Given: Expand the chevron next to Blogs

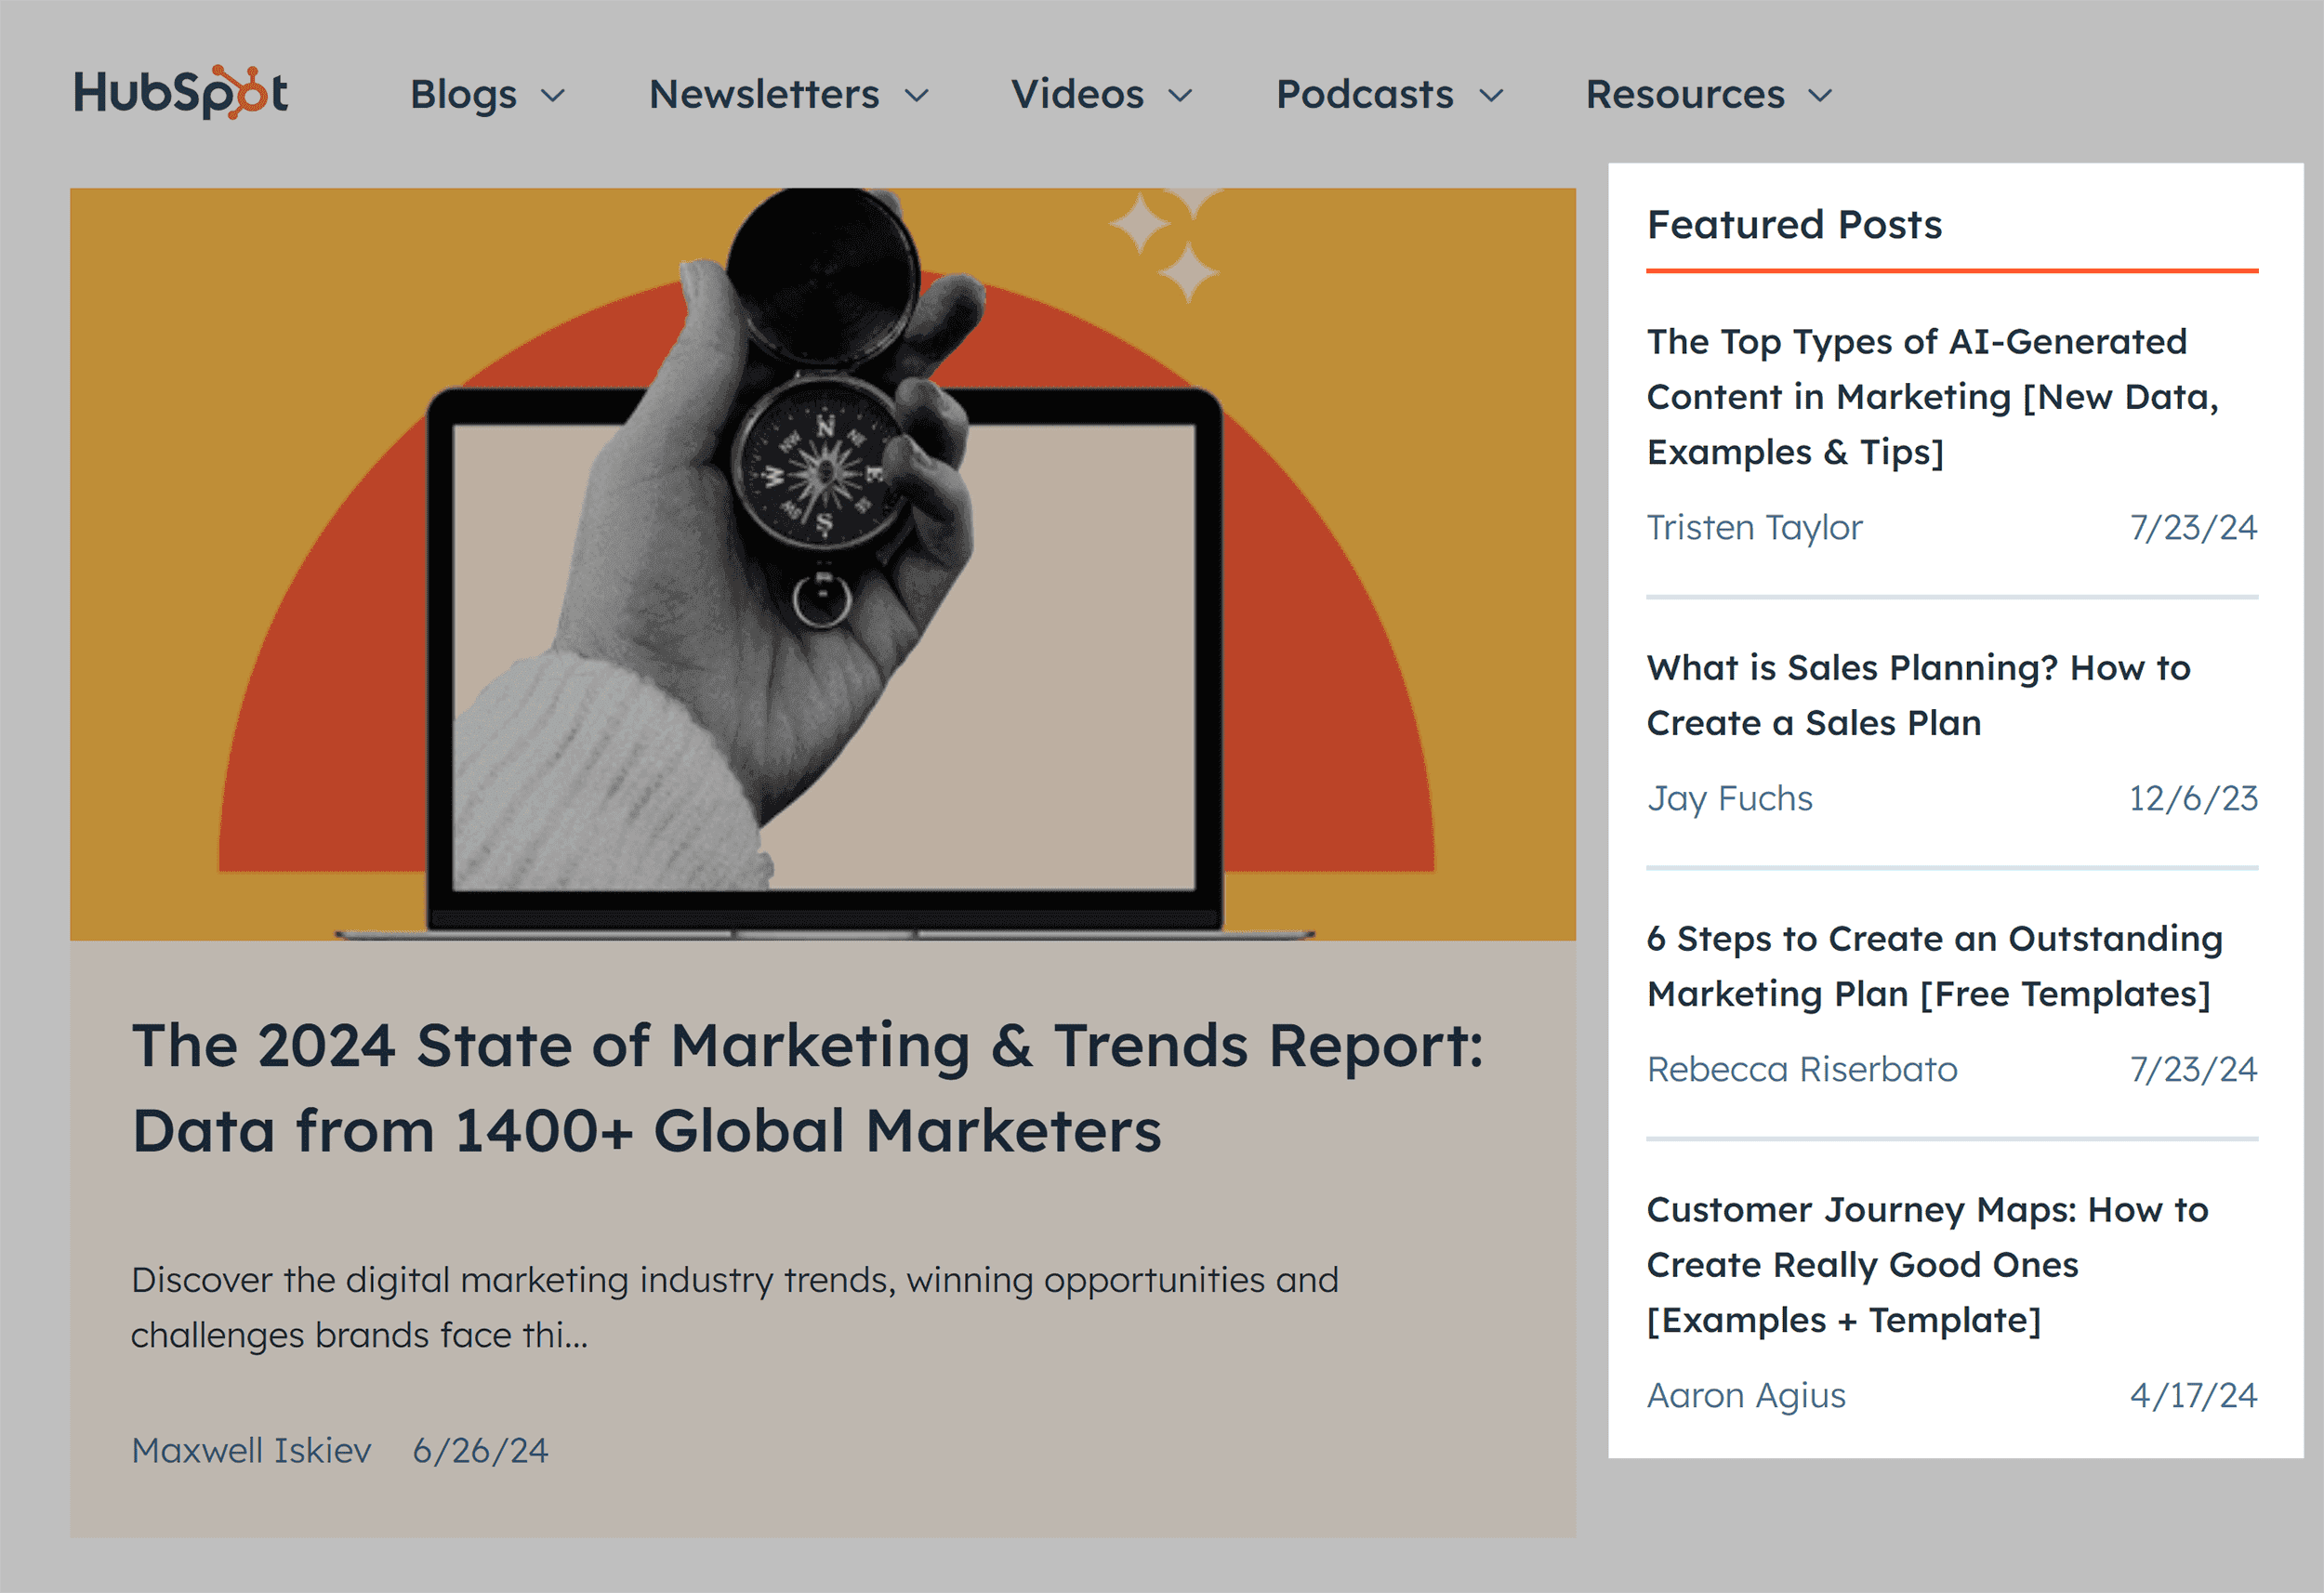Looking at the screenshot, I should (x=553, y=96).
